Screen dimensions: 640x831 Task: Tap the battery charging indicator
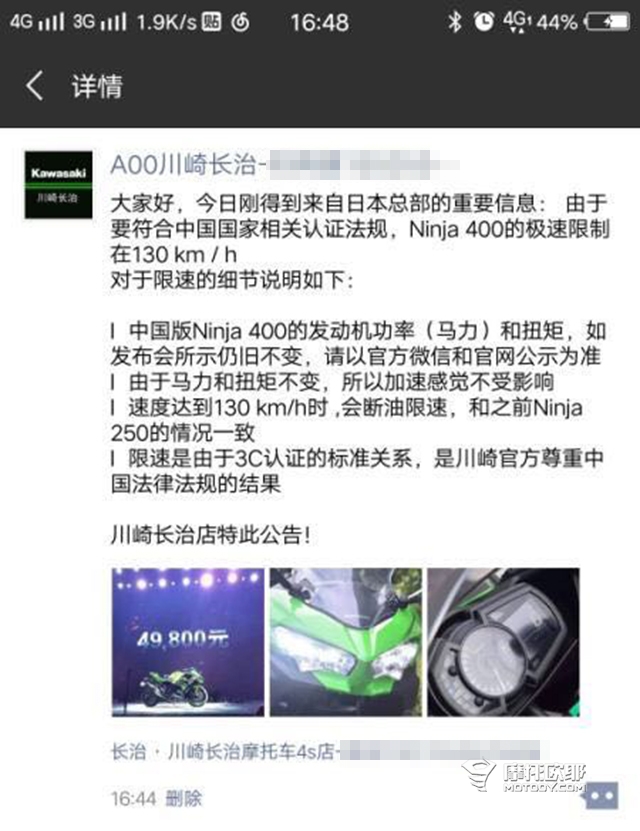607,22
